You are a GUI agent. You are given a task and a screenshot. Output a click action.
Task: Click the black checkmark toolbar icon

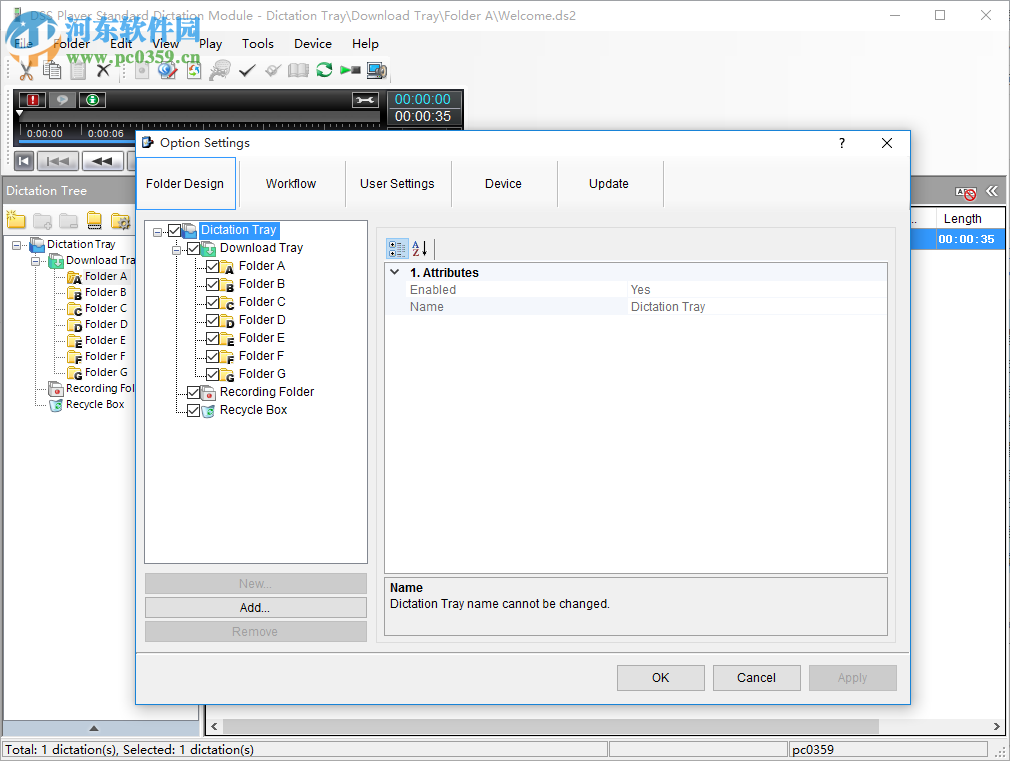tap(247, 70)
